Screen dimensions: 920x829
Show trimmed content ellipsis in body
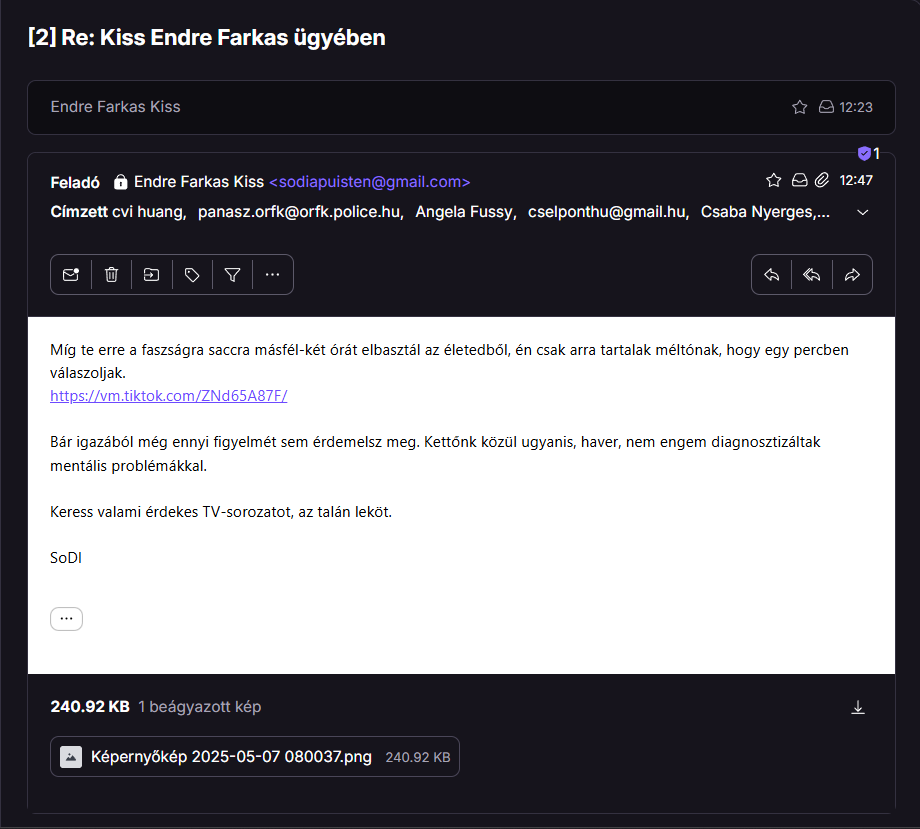[x=66, y=619]
